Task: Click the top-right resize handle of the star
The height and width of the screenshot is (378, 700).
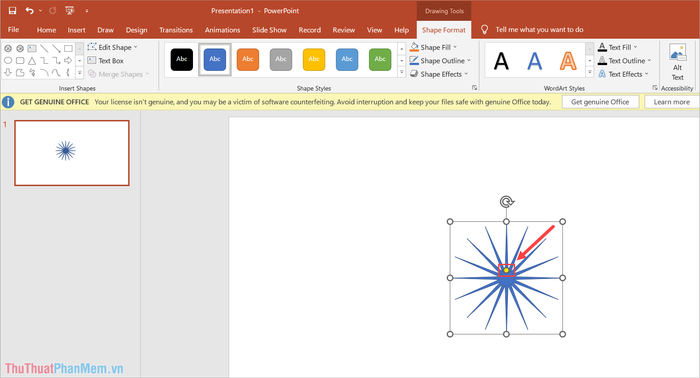Action: tap(562, 221)
